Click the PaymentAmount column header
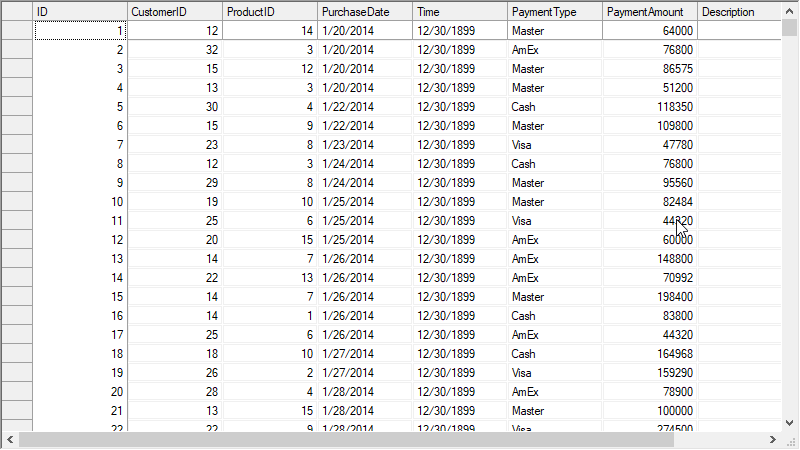Image resolution: width=800 pixels, height=450 pixels. click(x=650, y=12)
